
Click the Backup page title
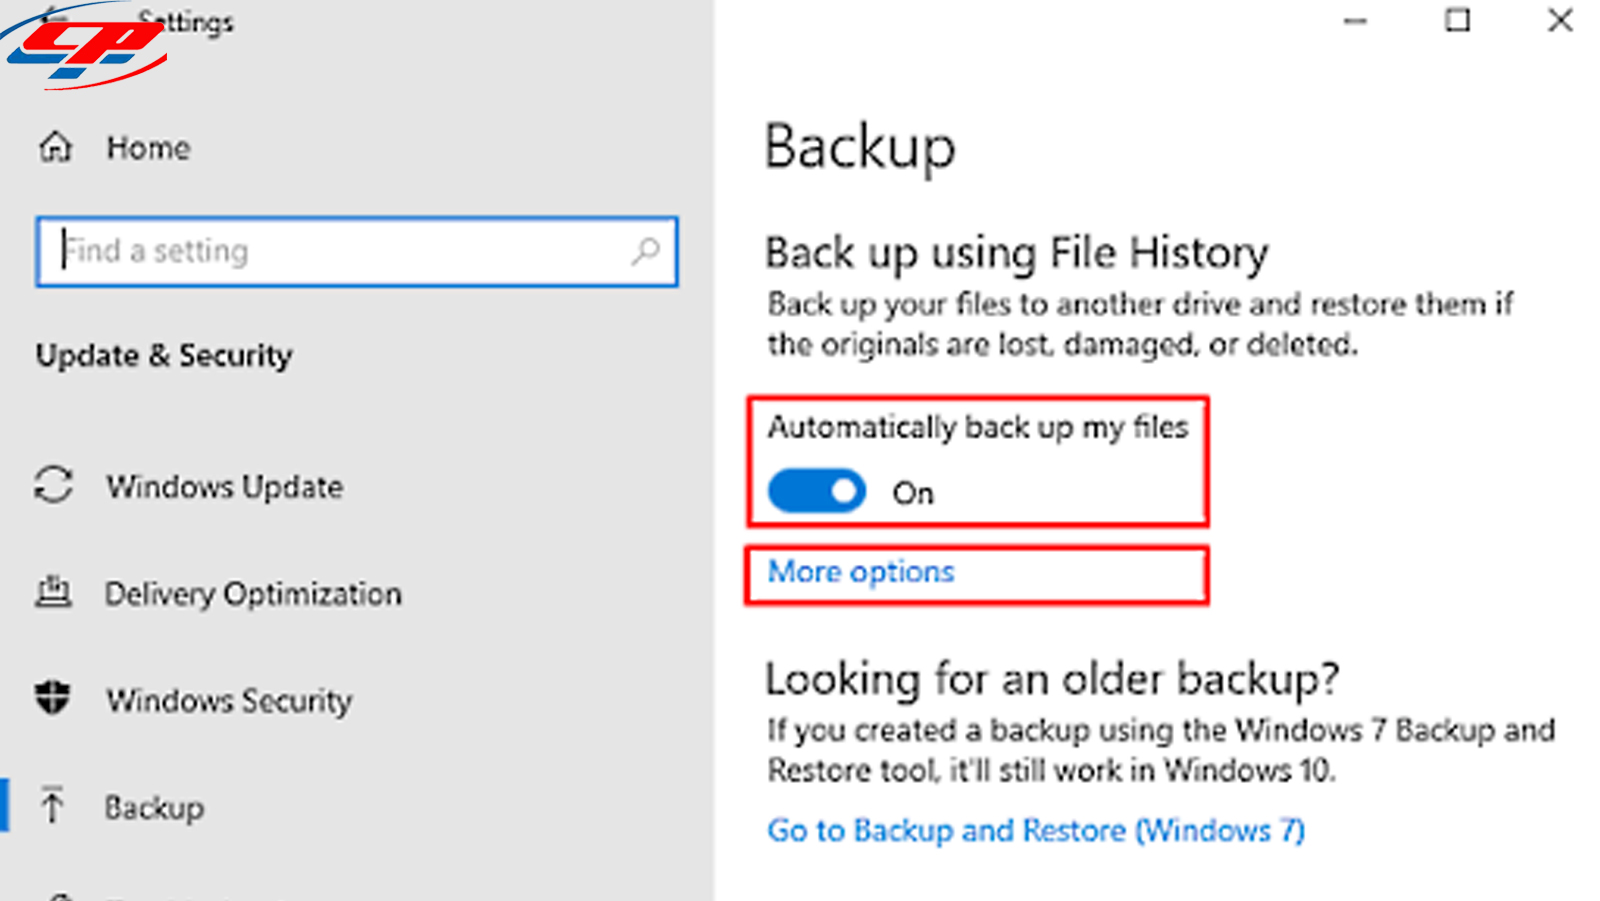click(x=860, y=148)
